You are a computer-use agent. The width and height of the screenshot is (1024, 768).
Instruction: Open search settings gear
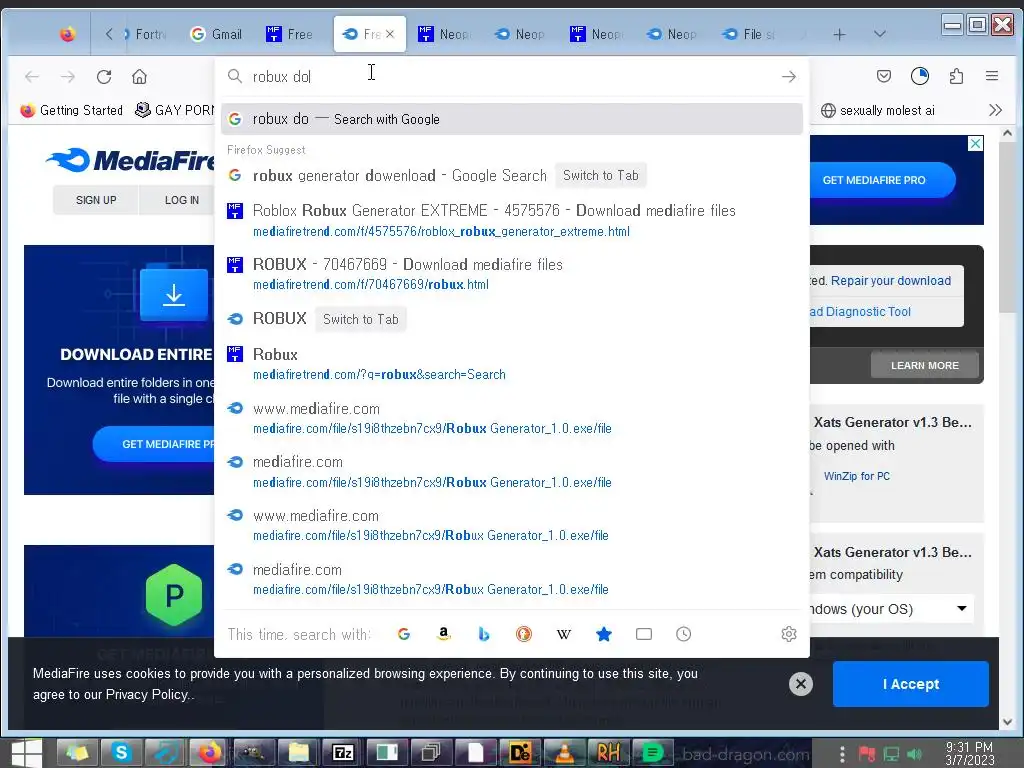pos(789,634)
